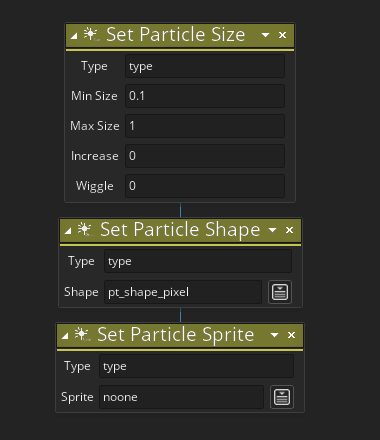
Task: Click the particle icon on Set Particle Size
Action: [x=91, y=34]
